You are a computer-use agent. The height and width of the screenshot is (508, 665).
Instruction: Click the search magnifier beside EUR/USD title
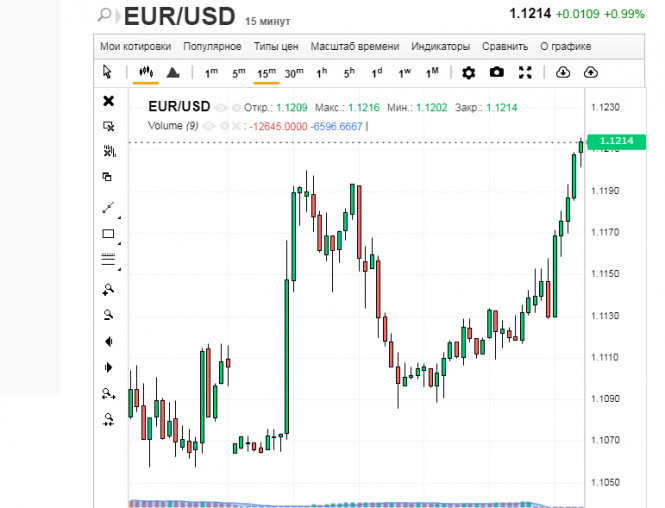(x=104, y=15)
